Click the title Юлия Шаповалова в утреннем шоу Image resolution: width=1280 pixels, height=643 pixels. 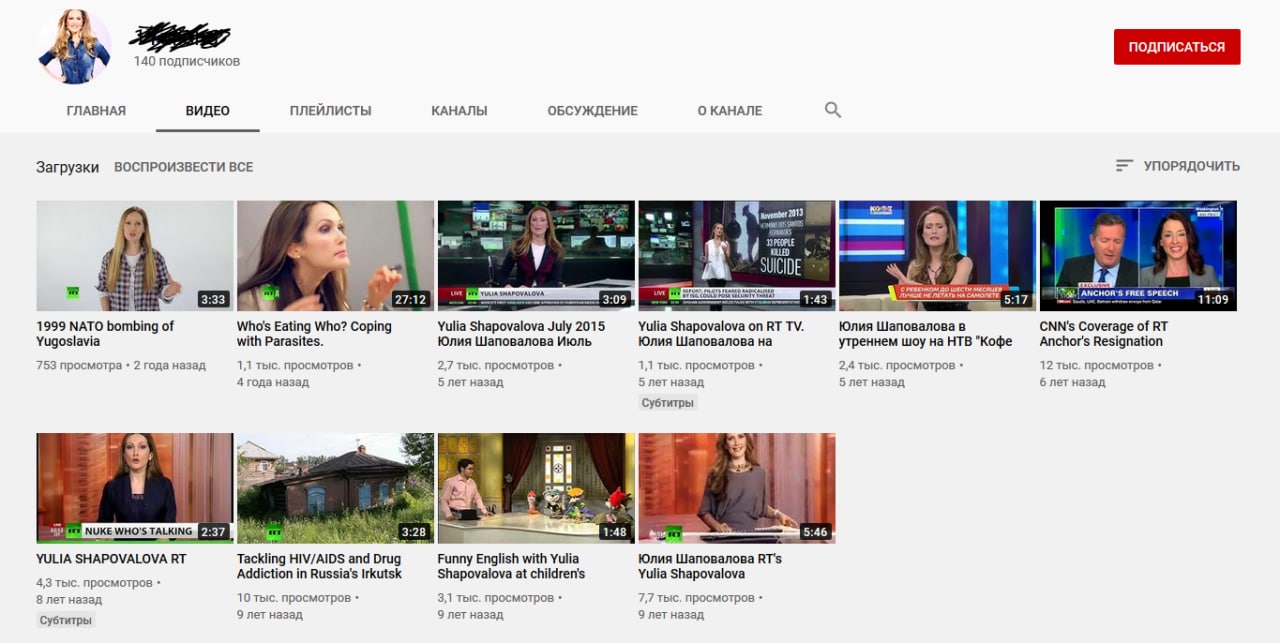pos(926,334)
